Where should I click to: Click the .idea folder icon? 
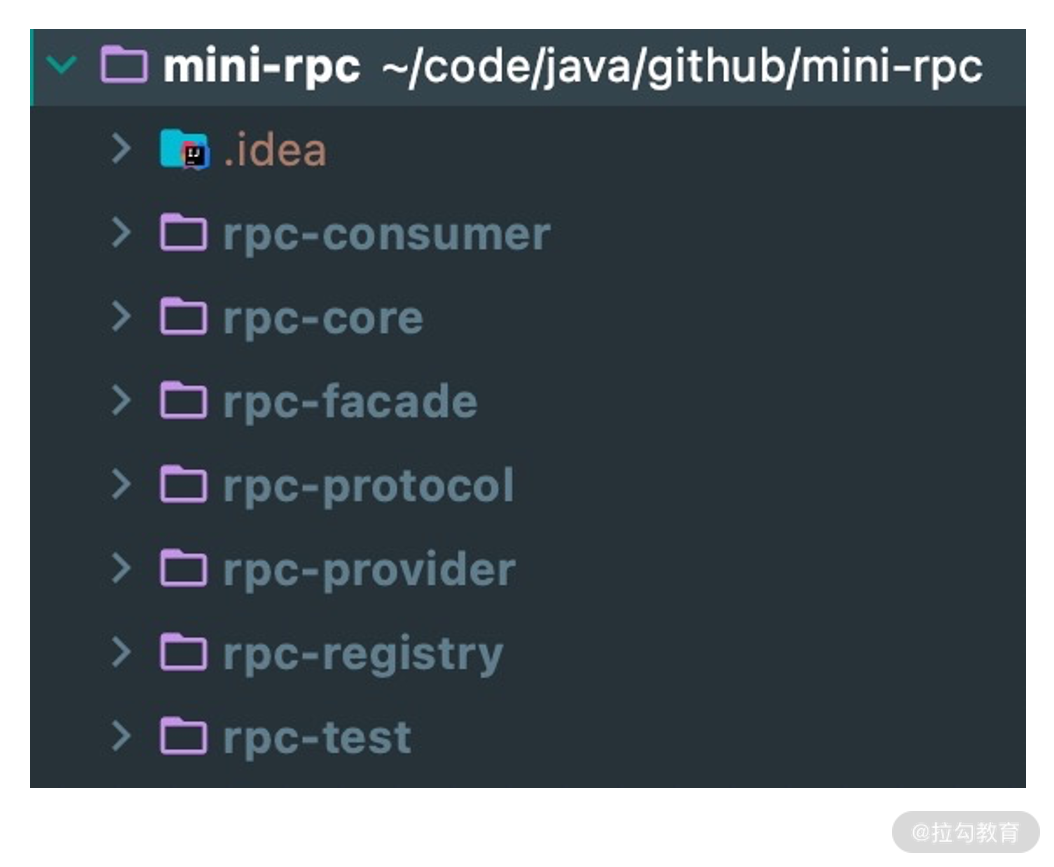pyautogui.click(x=183, y=151)
